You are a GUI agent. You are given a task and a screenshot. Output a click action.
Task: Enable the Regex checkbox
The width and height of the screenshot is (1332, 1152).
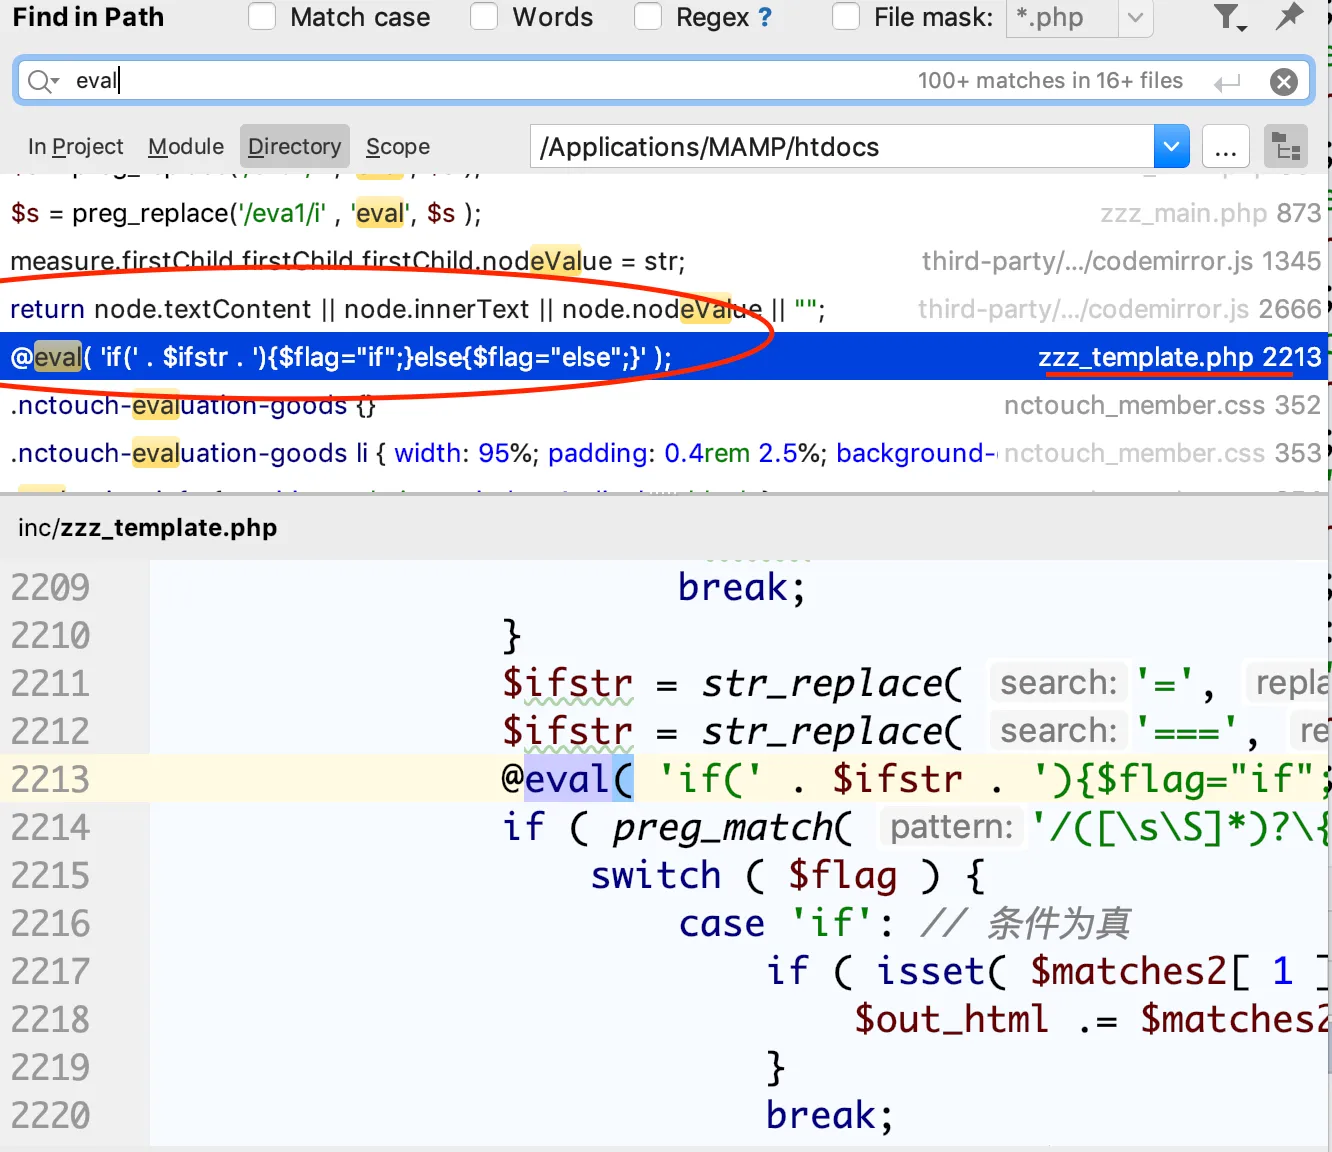[x=648, y=17]
